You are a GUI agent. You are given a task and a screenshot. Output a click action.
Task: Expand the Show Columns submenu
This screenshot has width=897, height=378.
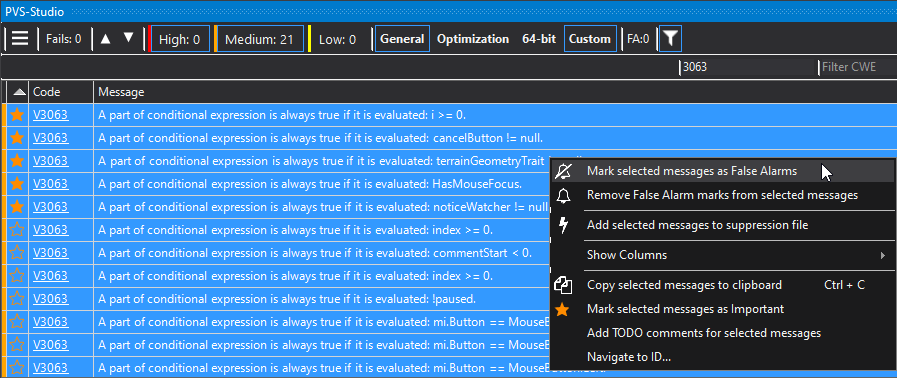(x=723, y=255)
